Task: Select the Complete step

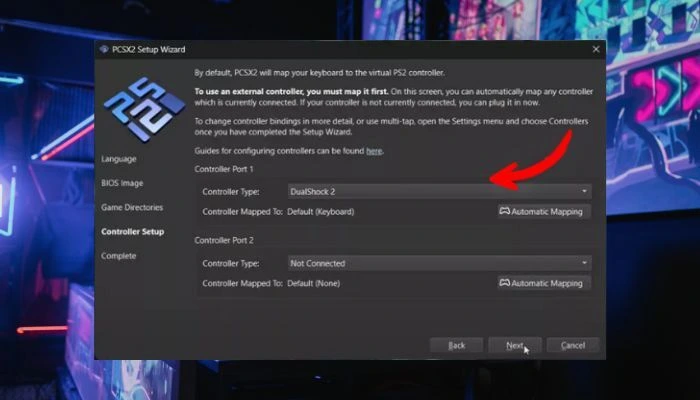Action: click(x=118, y=256)
